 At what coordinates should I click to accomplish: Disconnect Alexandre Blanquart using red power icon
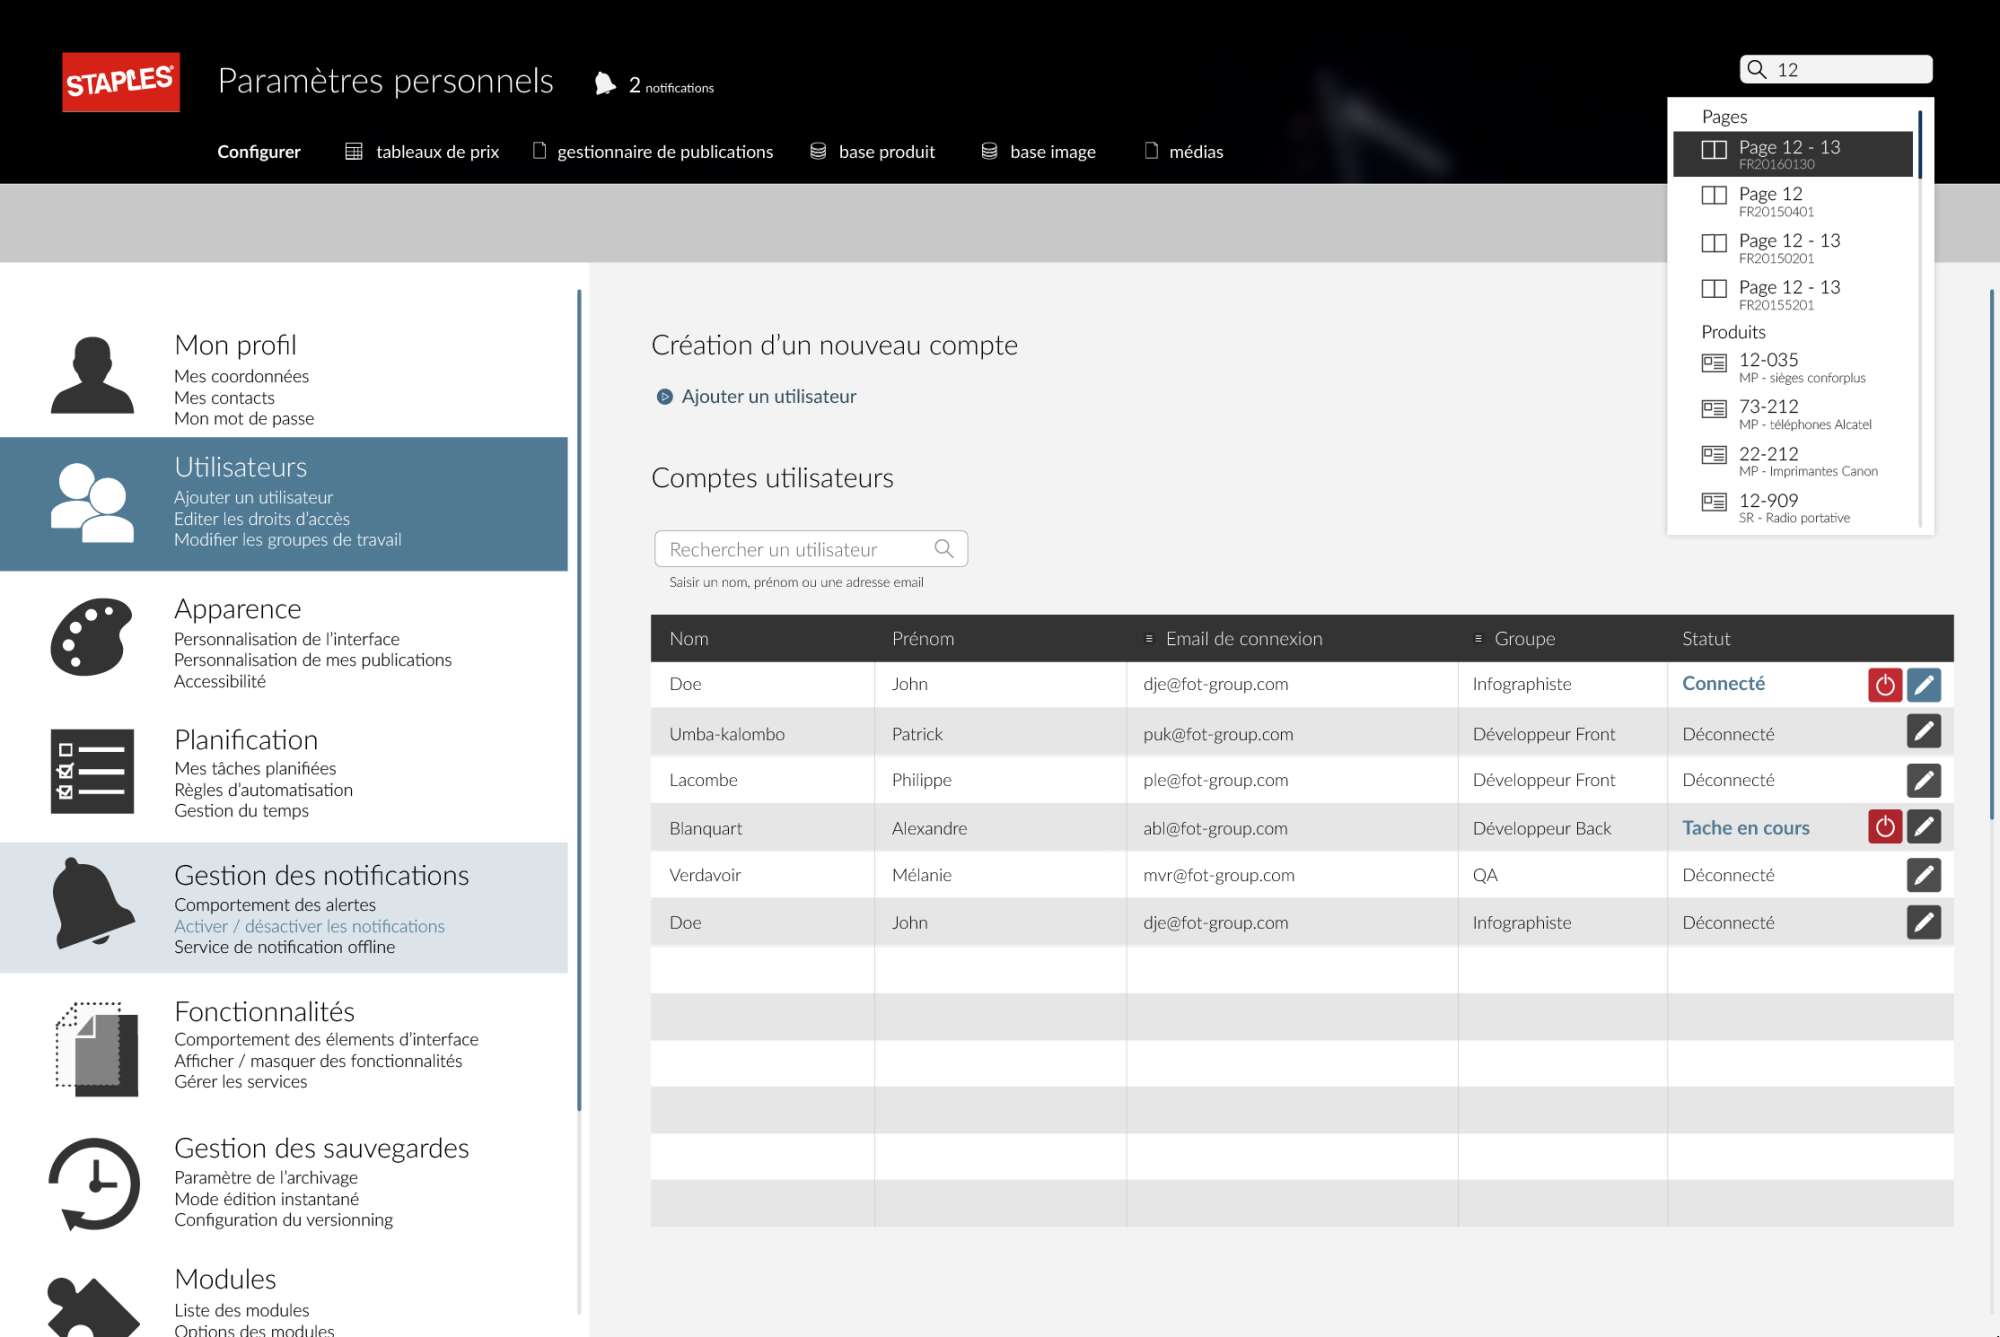[x=1884, y=827]
